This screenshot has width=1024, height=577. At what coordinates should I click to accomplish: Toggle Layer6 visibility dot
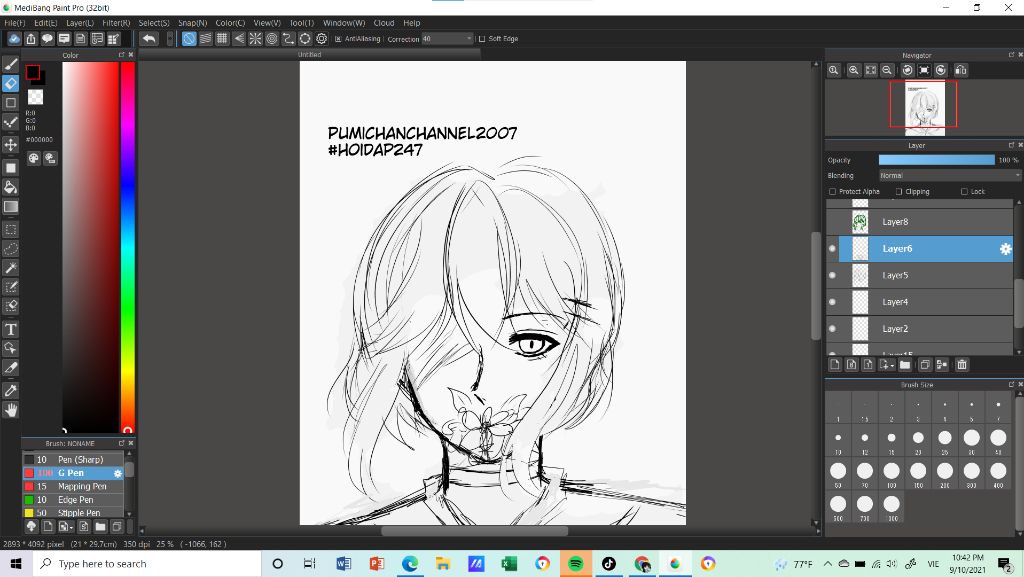pos(832,249)
